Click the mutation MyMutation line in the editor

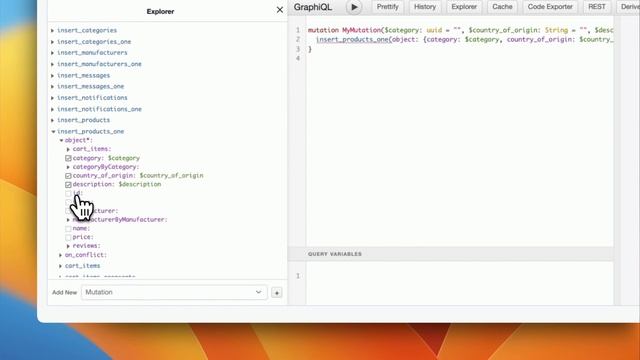[x=460, y=30]
